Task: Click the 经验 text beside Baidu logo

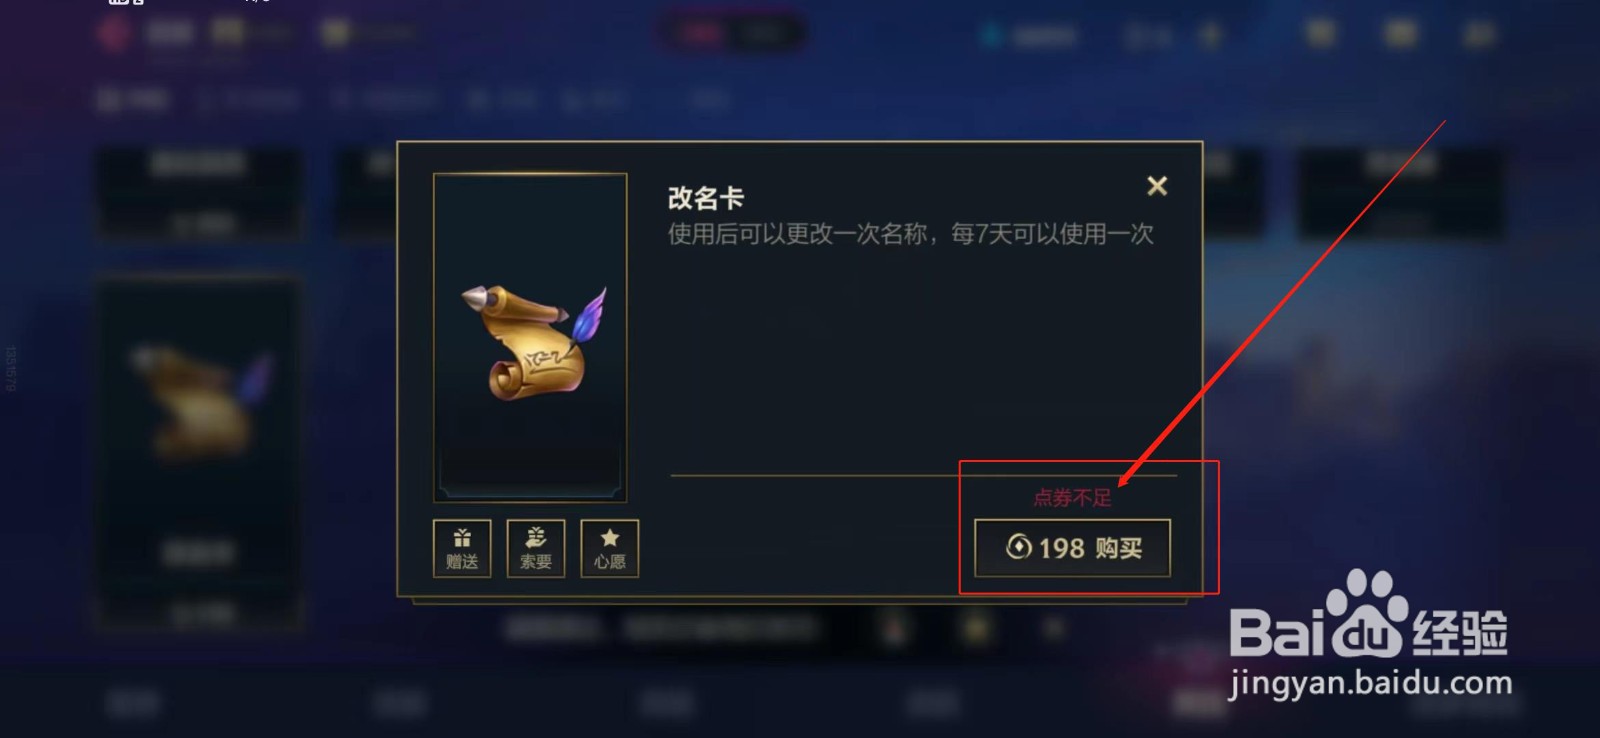Action: tap(1459, 632)
